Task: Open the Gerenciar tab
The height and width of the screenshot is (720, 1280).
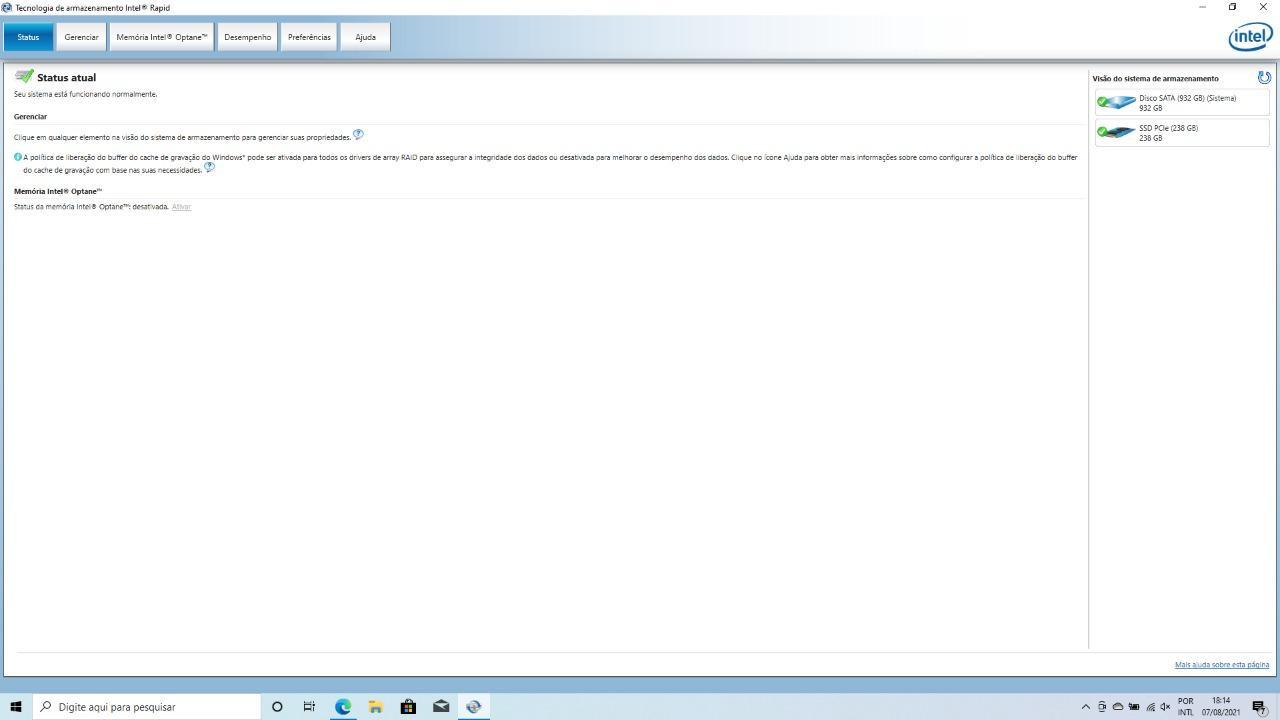Action: (x=81, y=37)
